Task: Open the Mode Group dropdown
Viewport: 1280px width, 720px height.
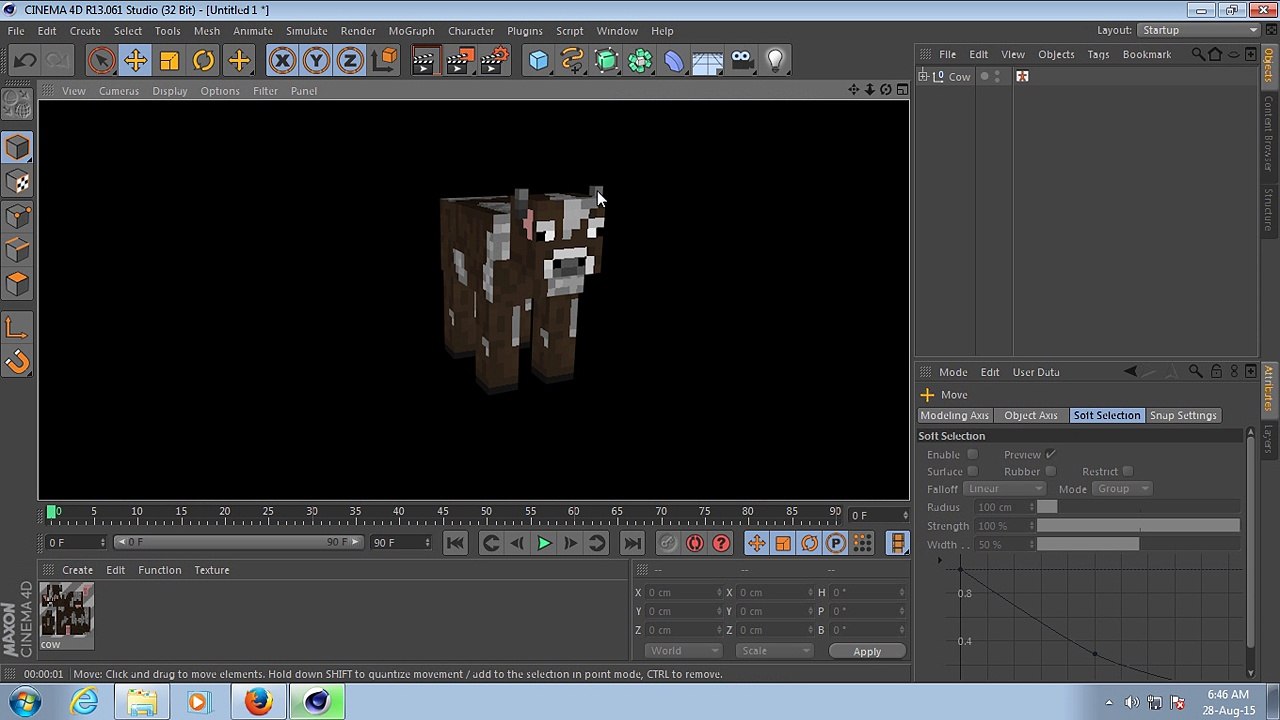Action: (1124, 489)
